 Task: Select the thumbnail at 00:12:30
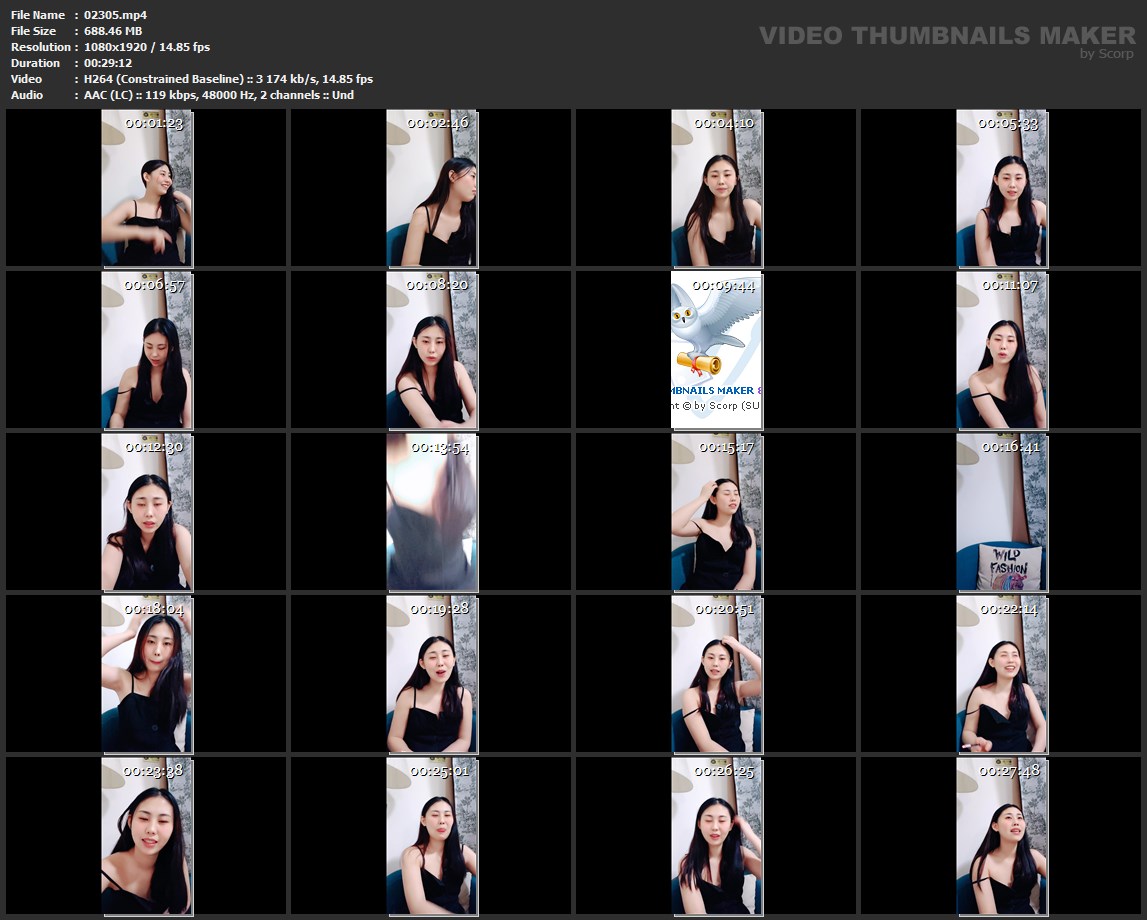pos(146,512)
